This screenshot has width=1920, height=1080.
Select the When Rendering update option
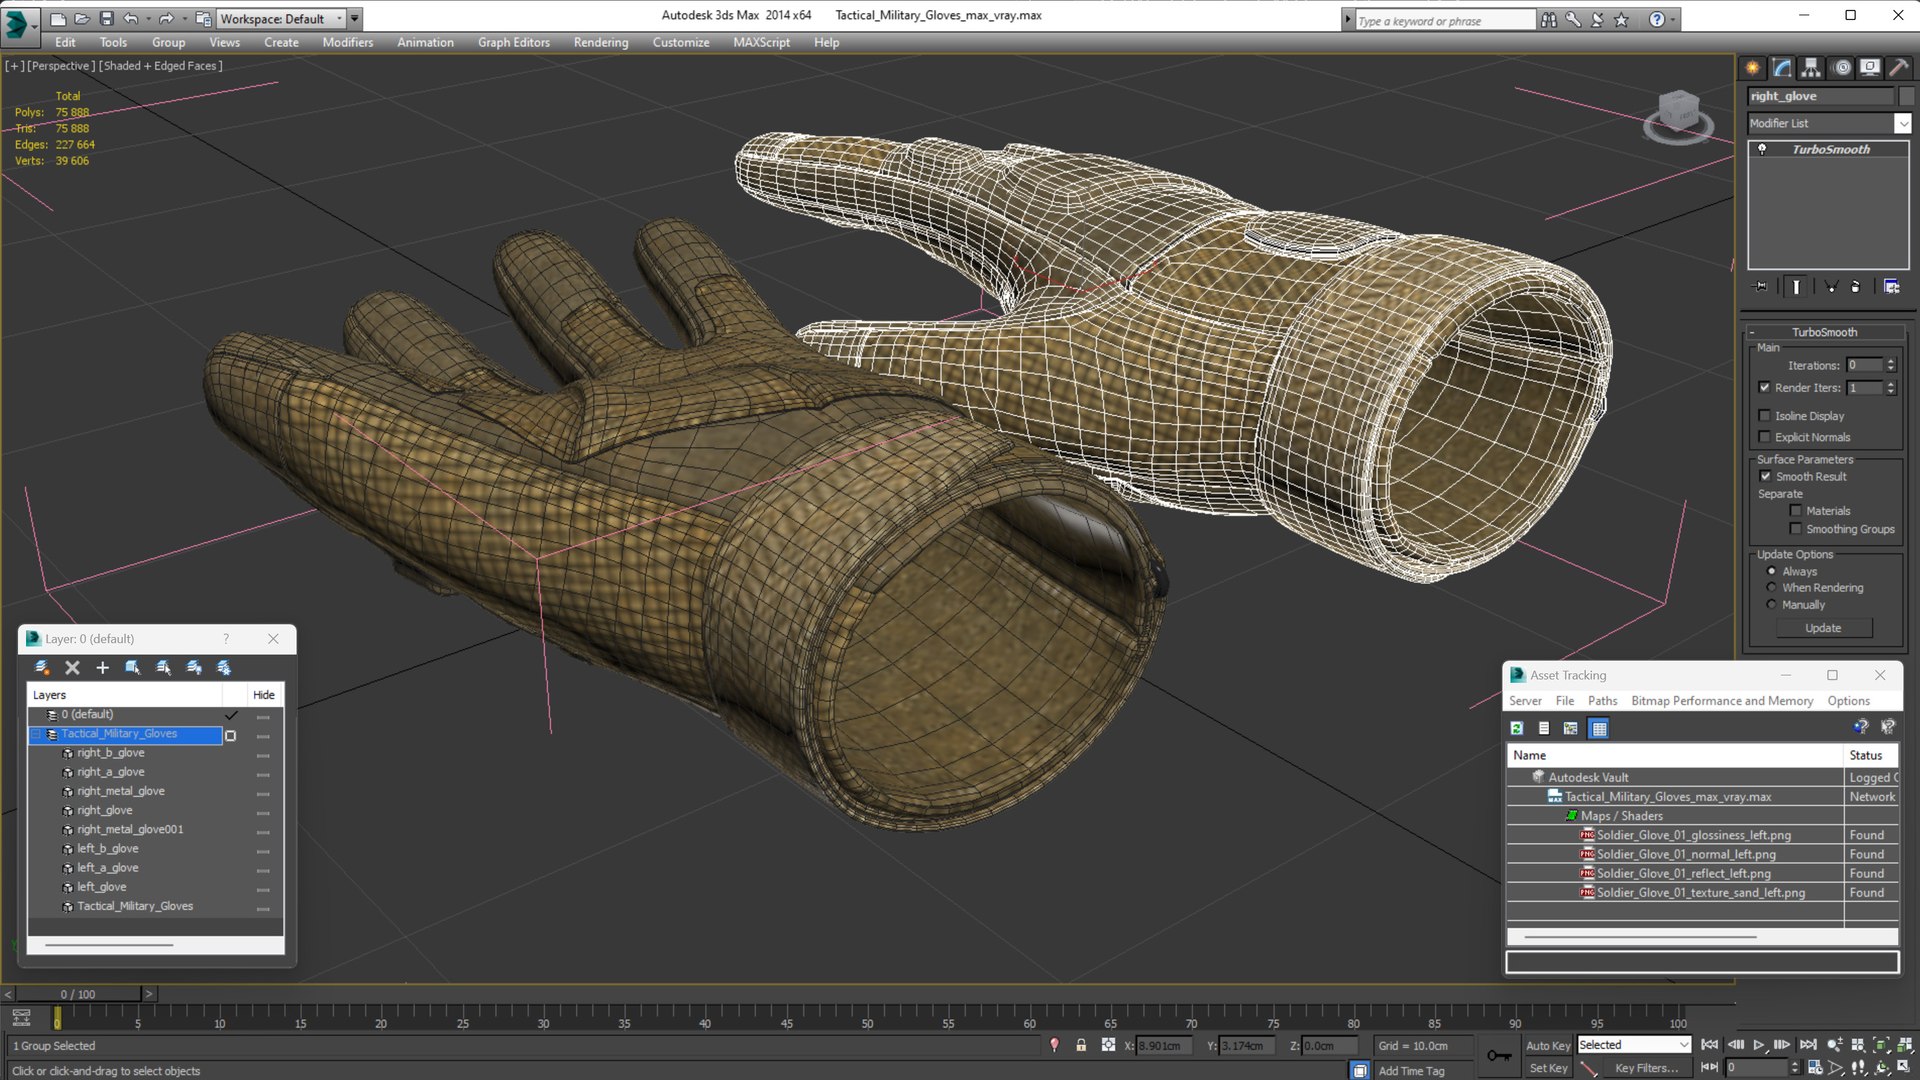click(1772, 588)
